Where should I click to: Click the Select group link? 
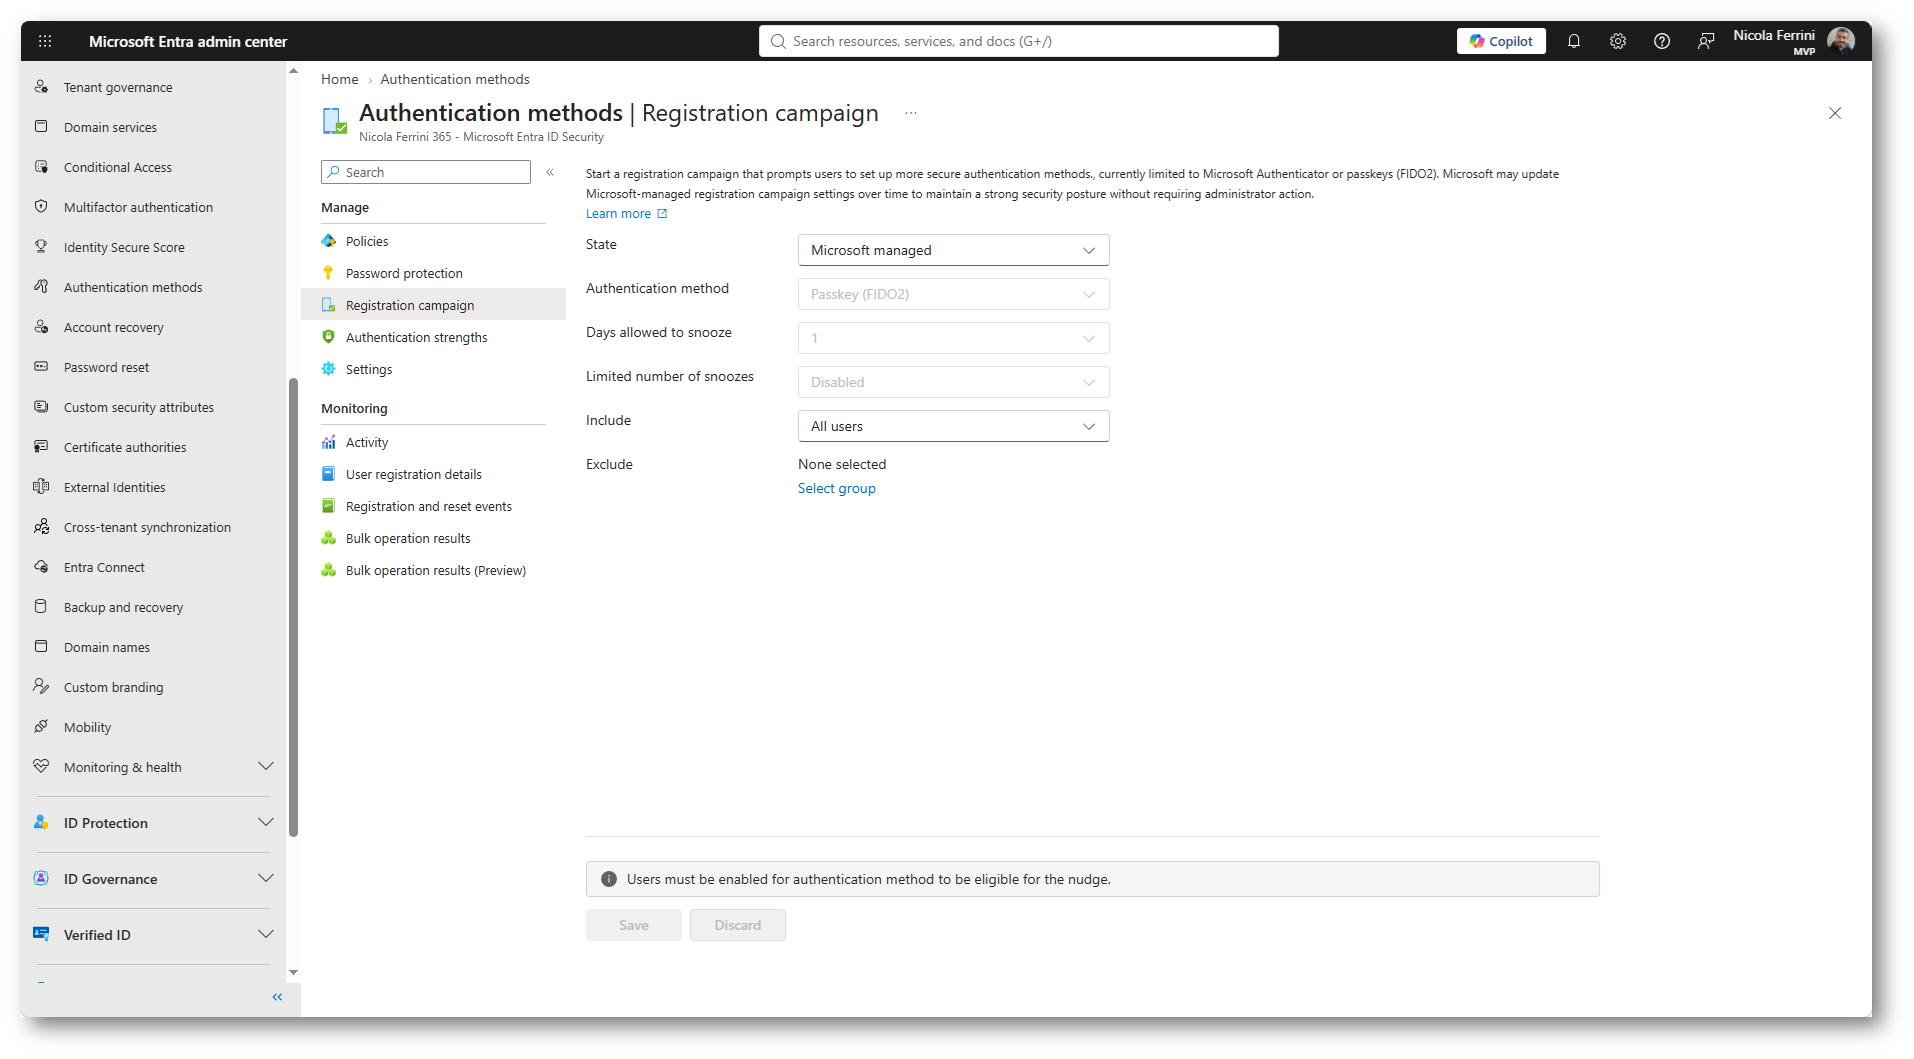click(837, 488)
